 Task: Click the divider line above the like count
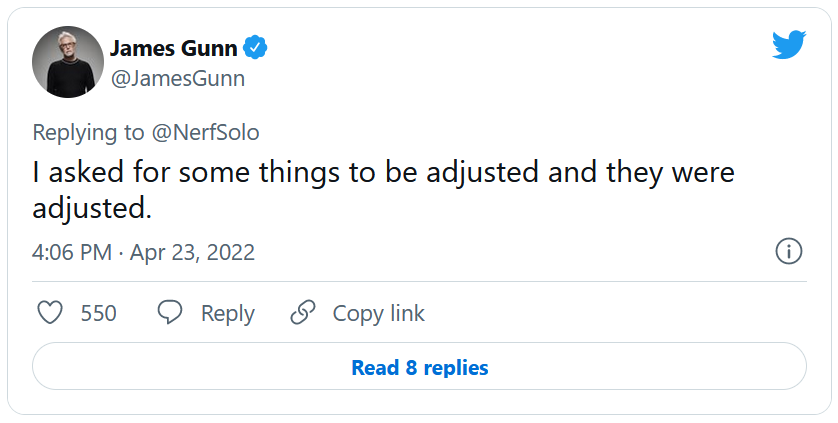(x=419, y=282)
